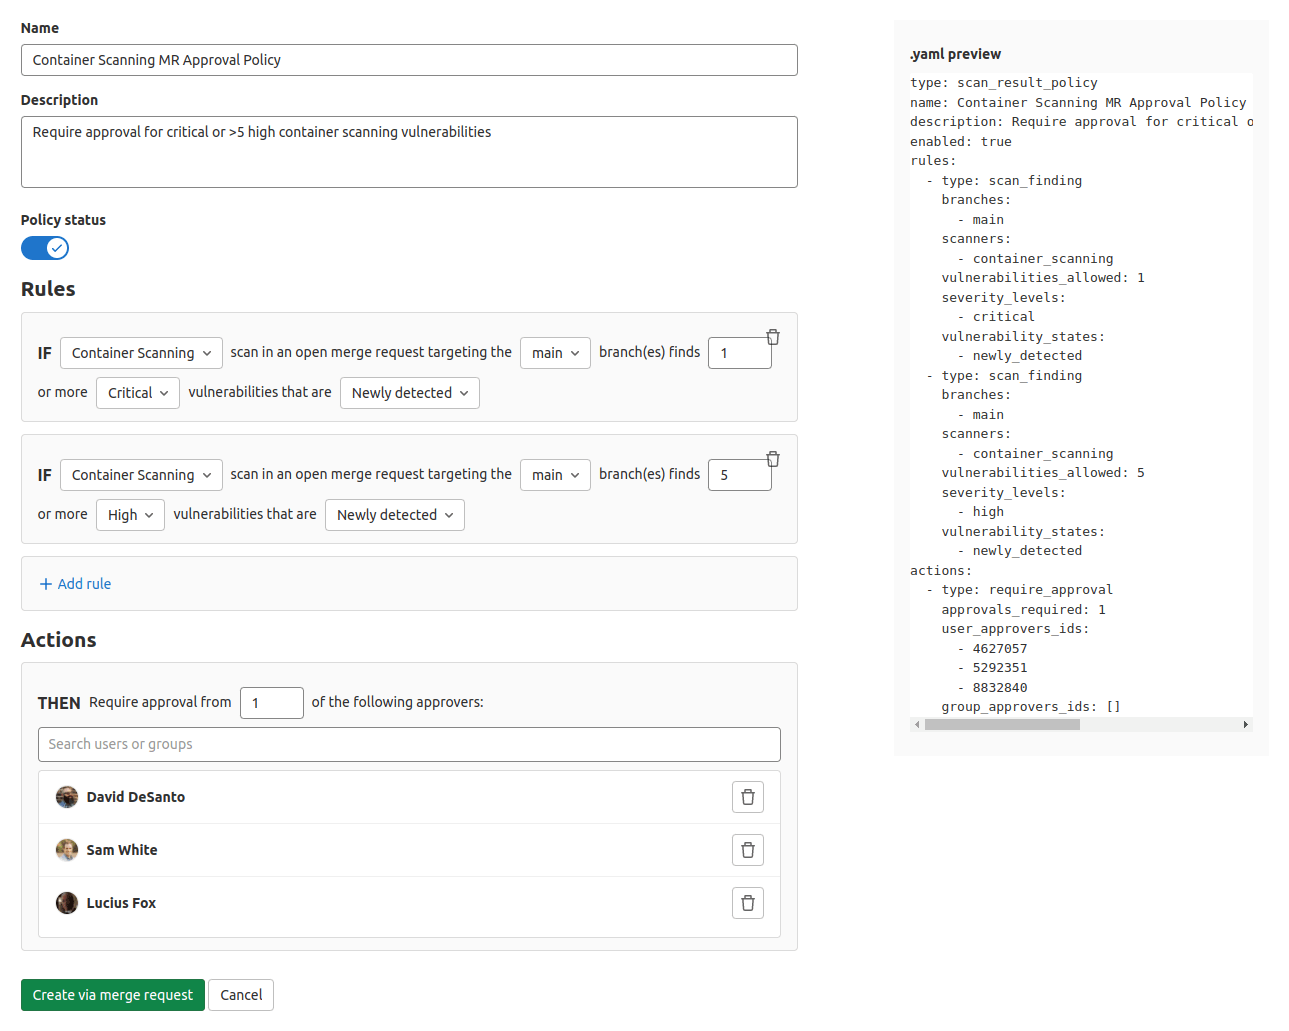Click Create via merge request

112,995
